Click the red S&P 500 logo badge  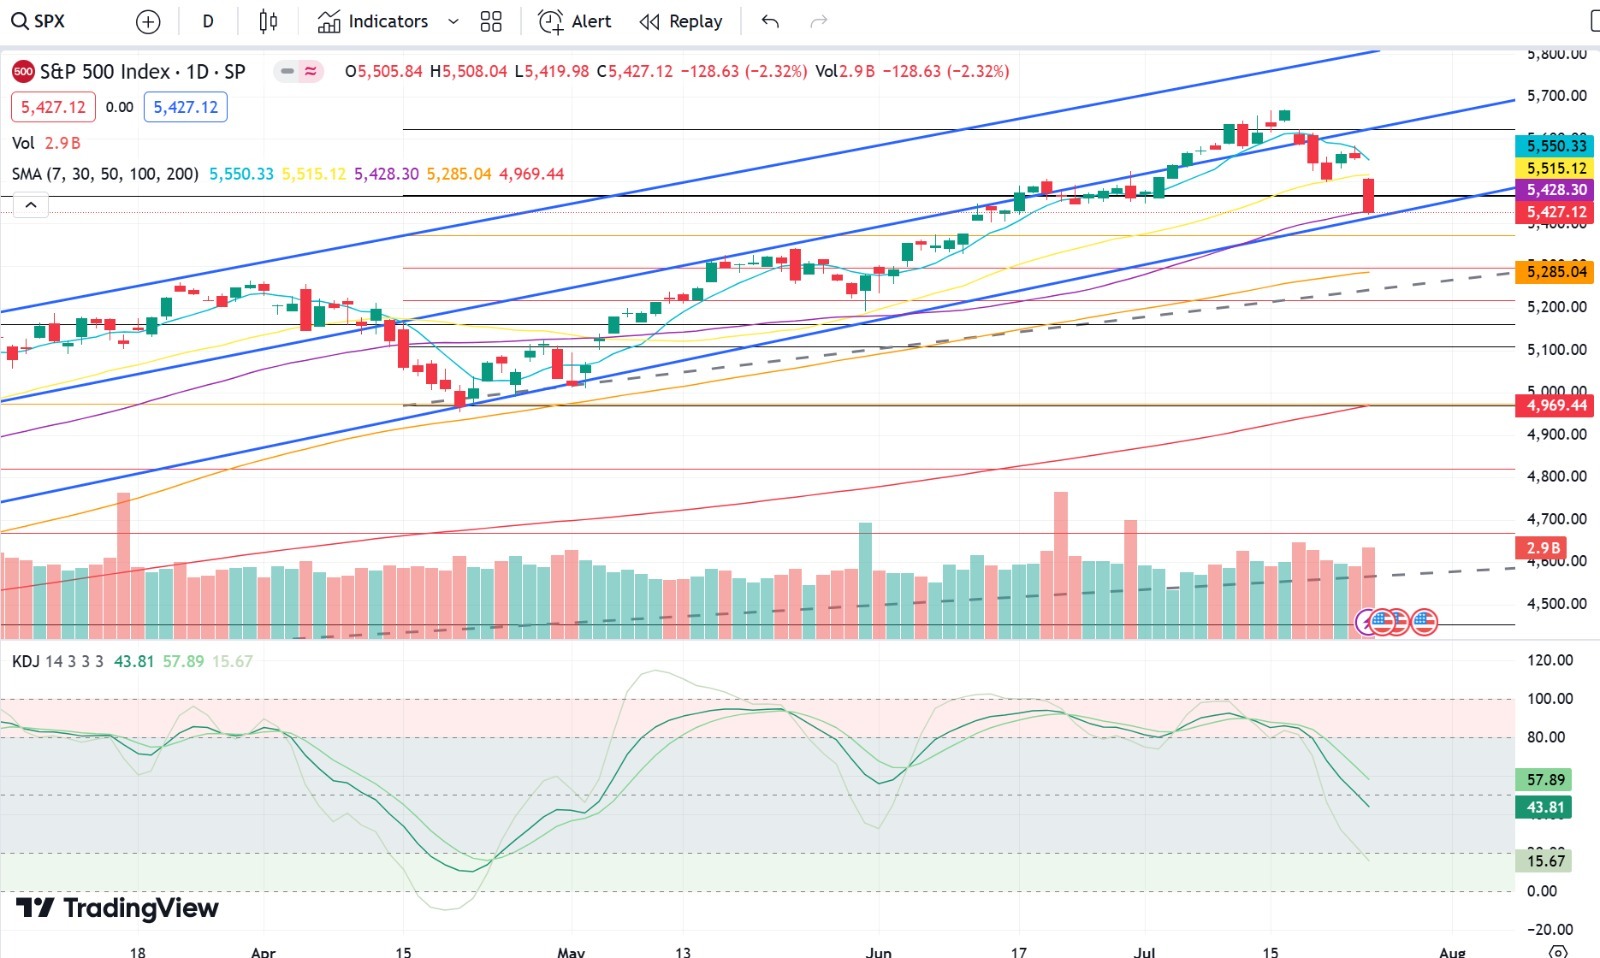point(23,71)
